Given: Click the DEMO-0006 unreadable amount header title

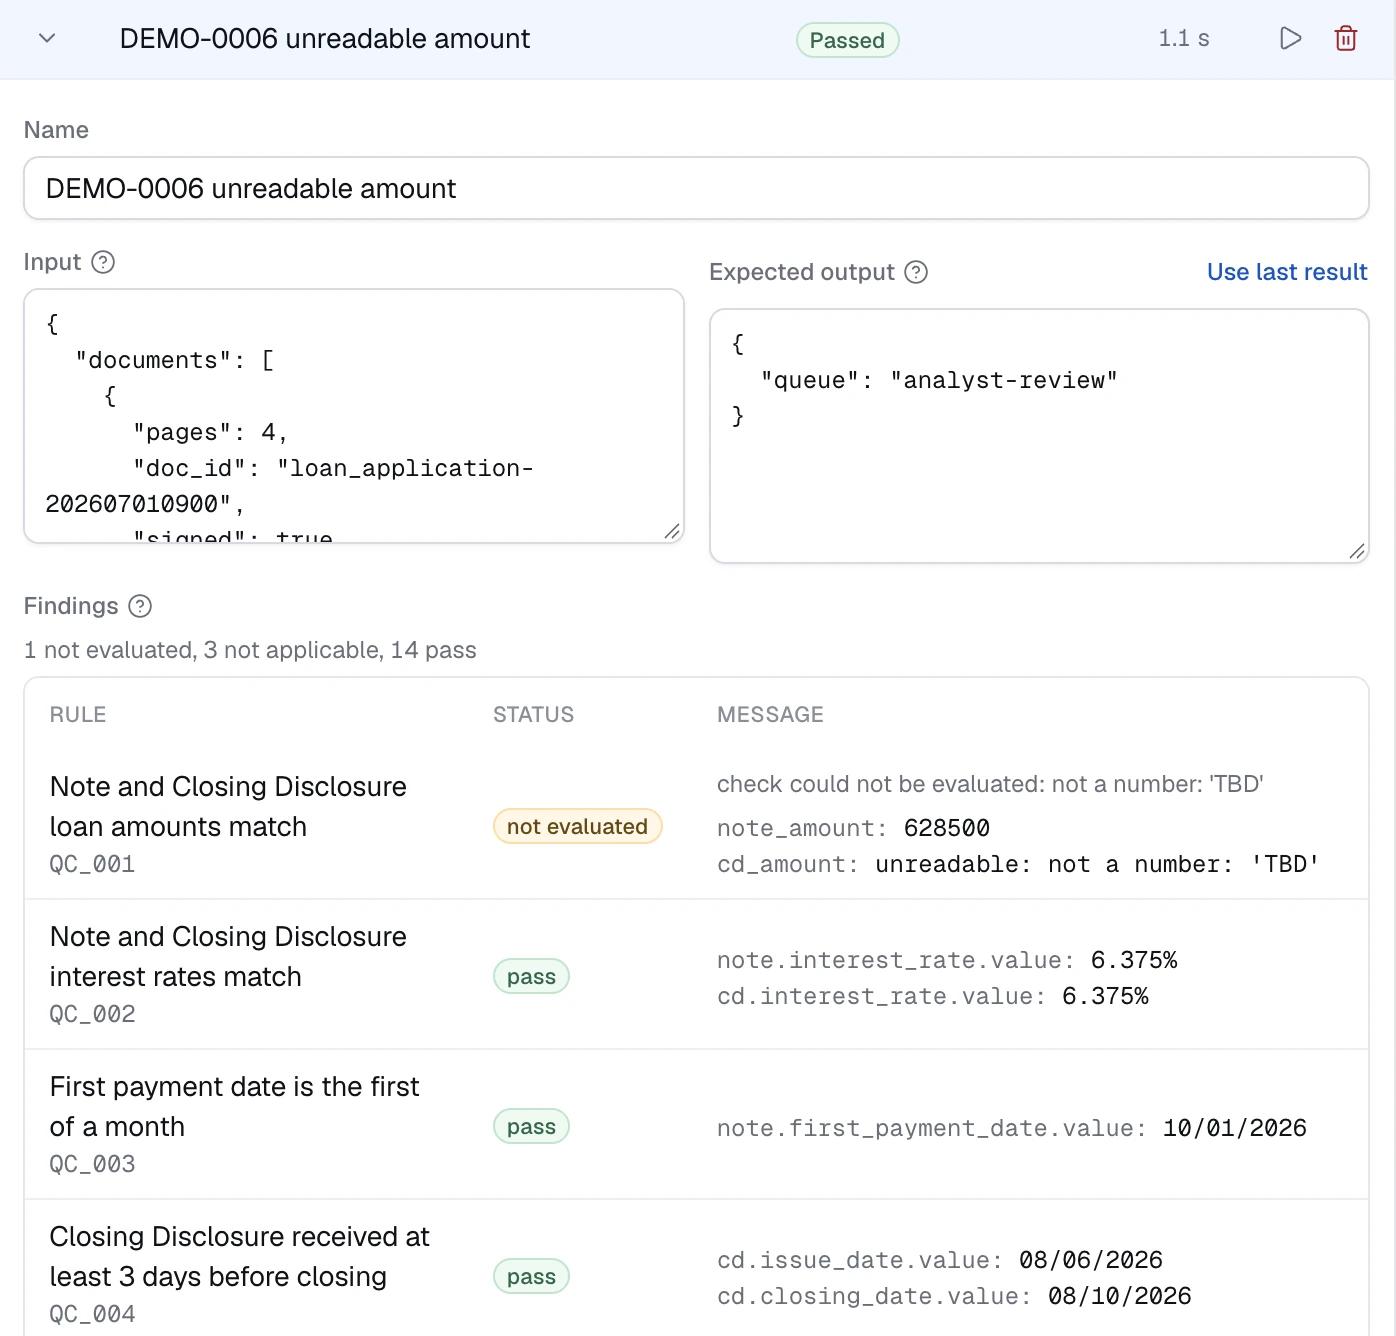Looking at the screenshot, I should pyautogui.click(x=325, y=39).
